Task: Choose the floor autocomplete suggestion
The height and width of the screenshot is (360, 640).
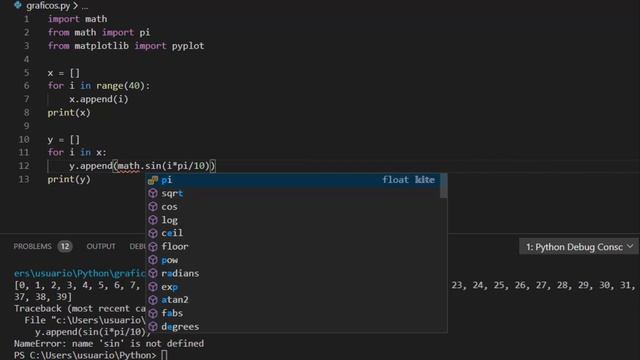Action: (x=293, y=247)
